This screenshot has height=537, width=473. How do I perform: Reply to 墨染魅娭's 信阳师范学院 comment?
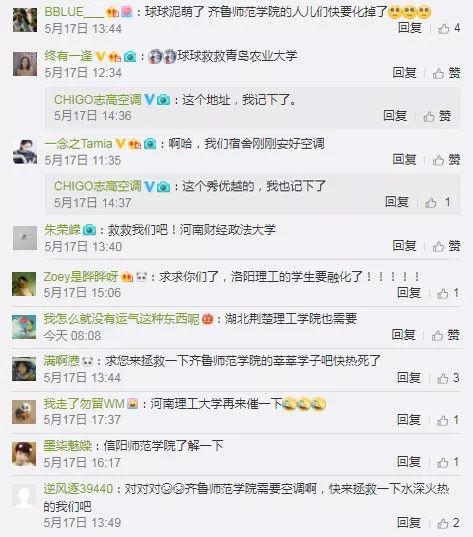[x=409, y=462]
